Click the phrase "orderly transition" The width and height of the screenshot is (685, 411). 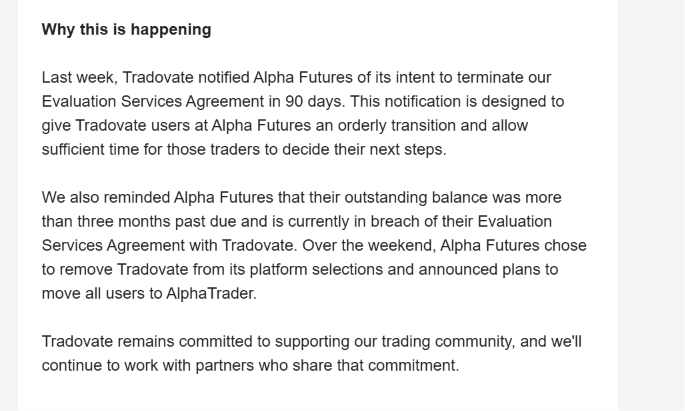click(397, 125)
